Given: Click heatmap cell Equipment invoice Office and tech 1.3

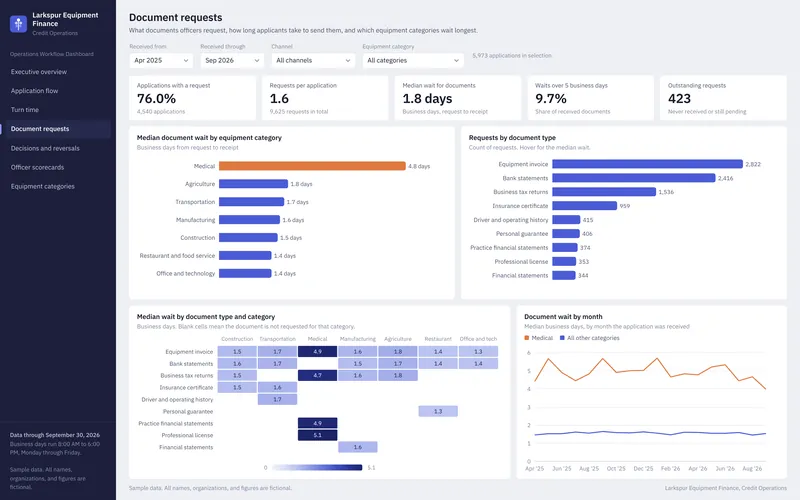Looking at the screenshot, I should pos(478,352).
